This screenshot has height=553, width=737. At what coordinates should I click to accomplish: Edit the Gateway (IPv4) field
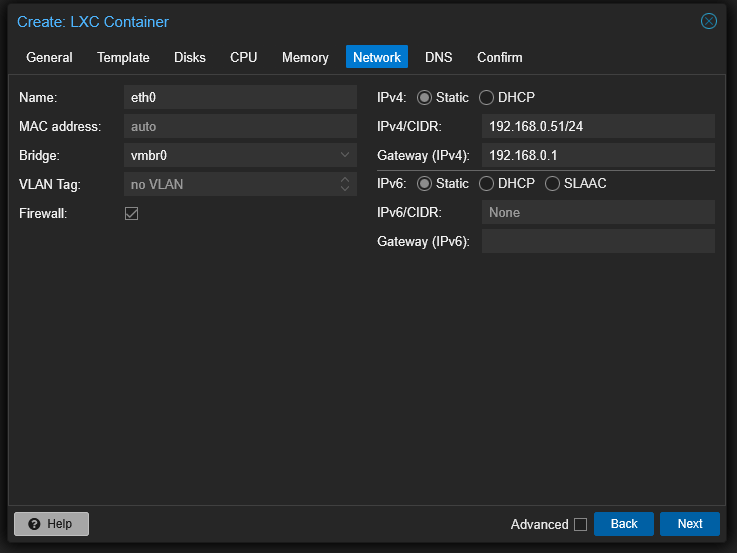[598, 155]
